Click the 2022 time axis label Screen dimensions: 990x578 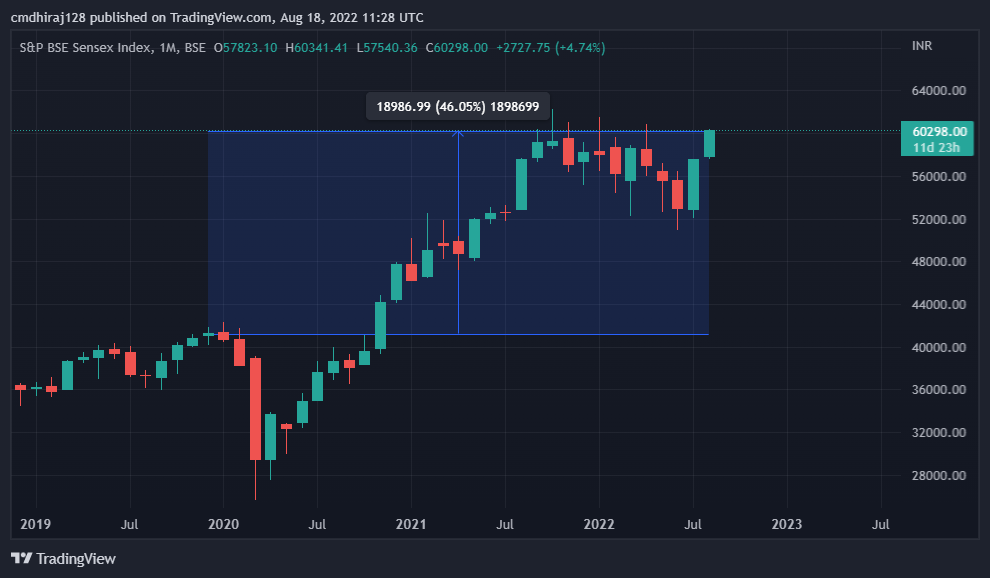tap(599, 524)
